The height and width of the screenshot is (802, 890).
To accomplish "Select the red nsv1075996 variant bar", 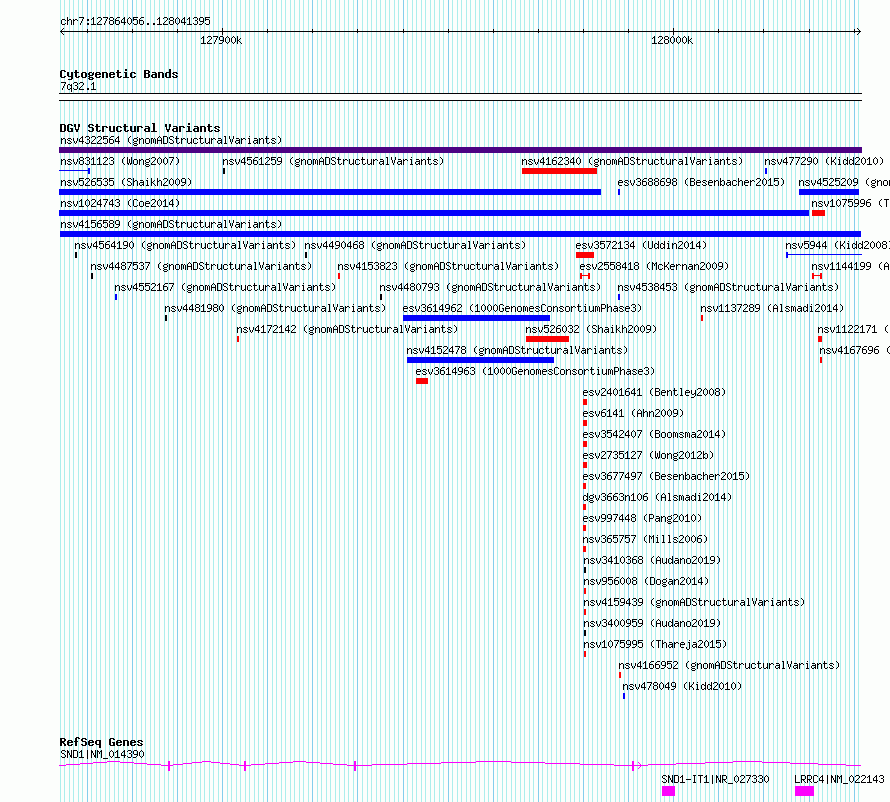I will point(818,213).
